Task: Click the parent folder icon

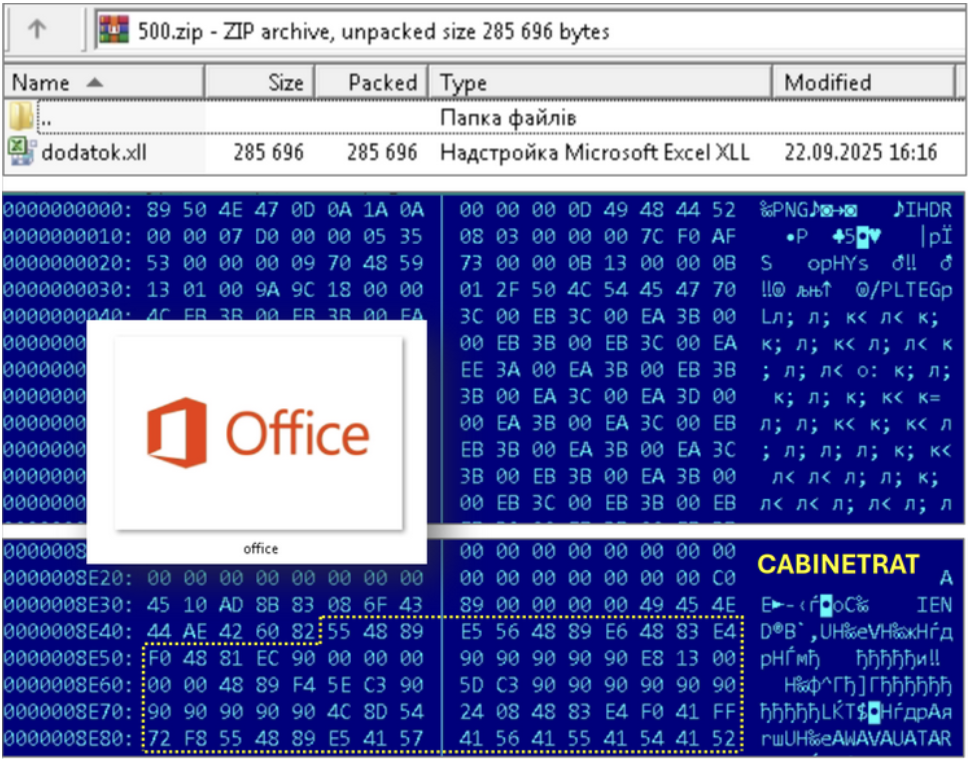Action: pyautogui.click(x=21, y=118)
